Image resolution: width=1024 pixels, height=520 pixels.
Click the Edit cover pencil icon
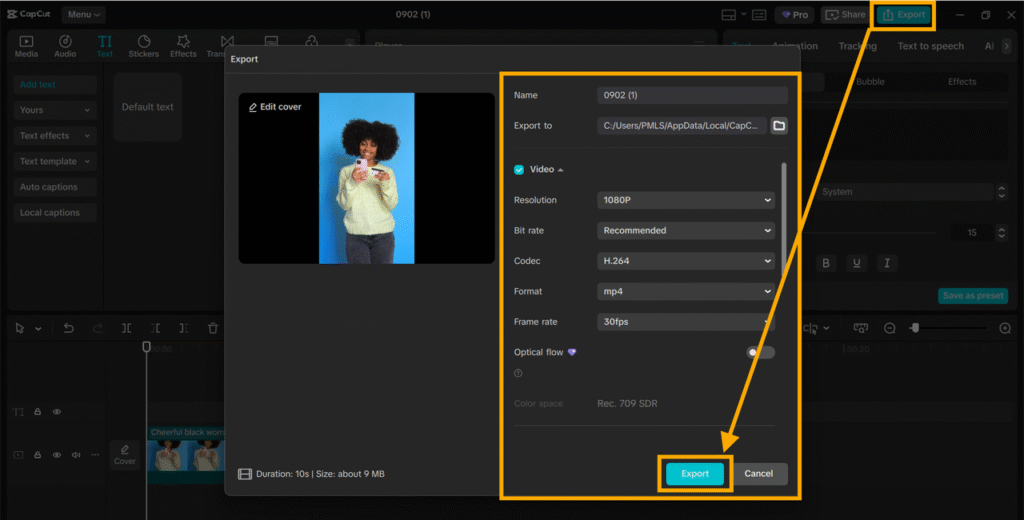(x=253, y=107)
